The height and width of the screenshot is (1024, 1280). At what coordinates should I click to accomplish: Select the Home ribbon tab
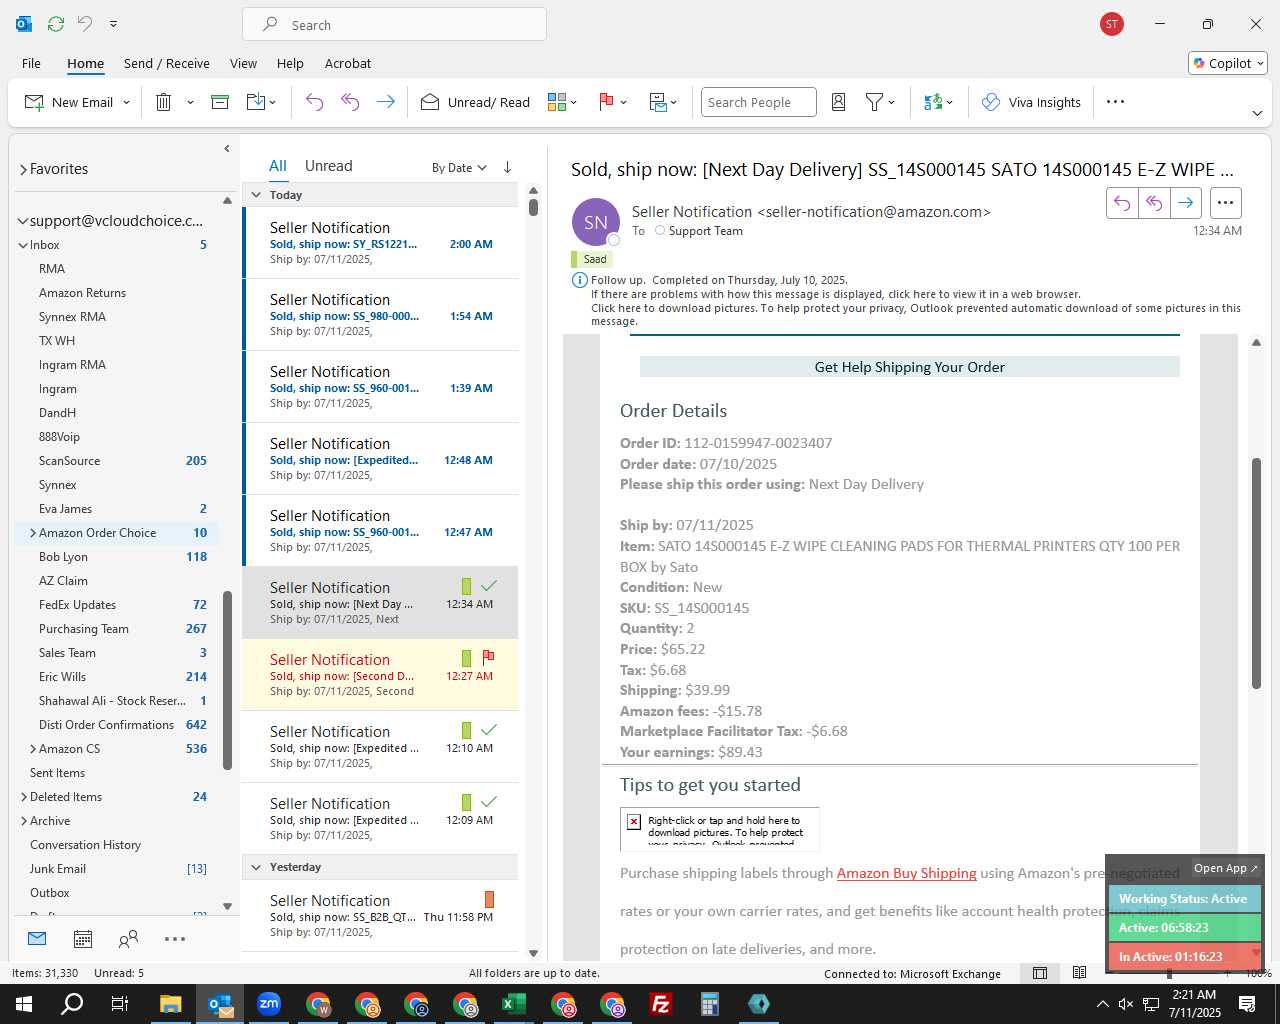(85, 63)
